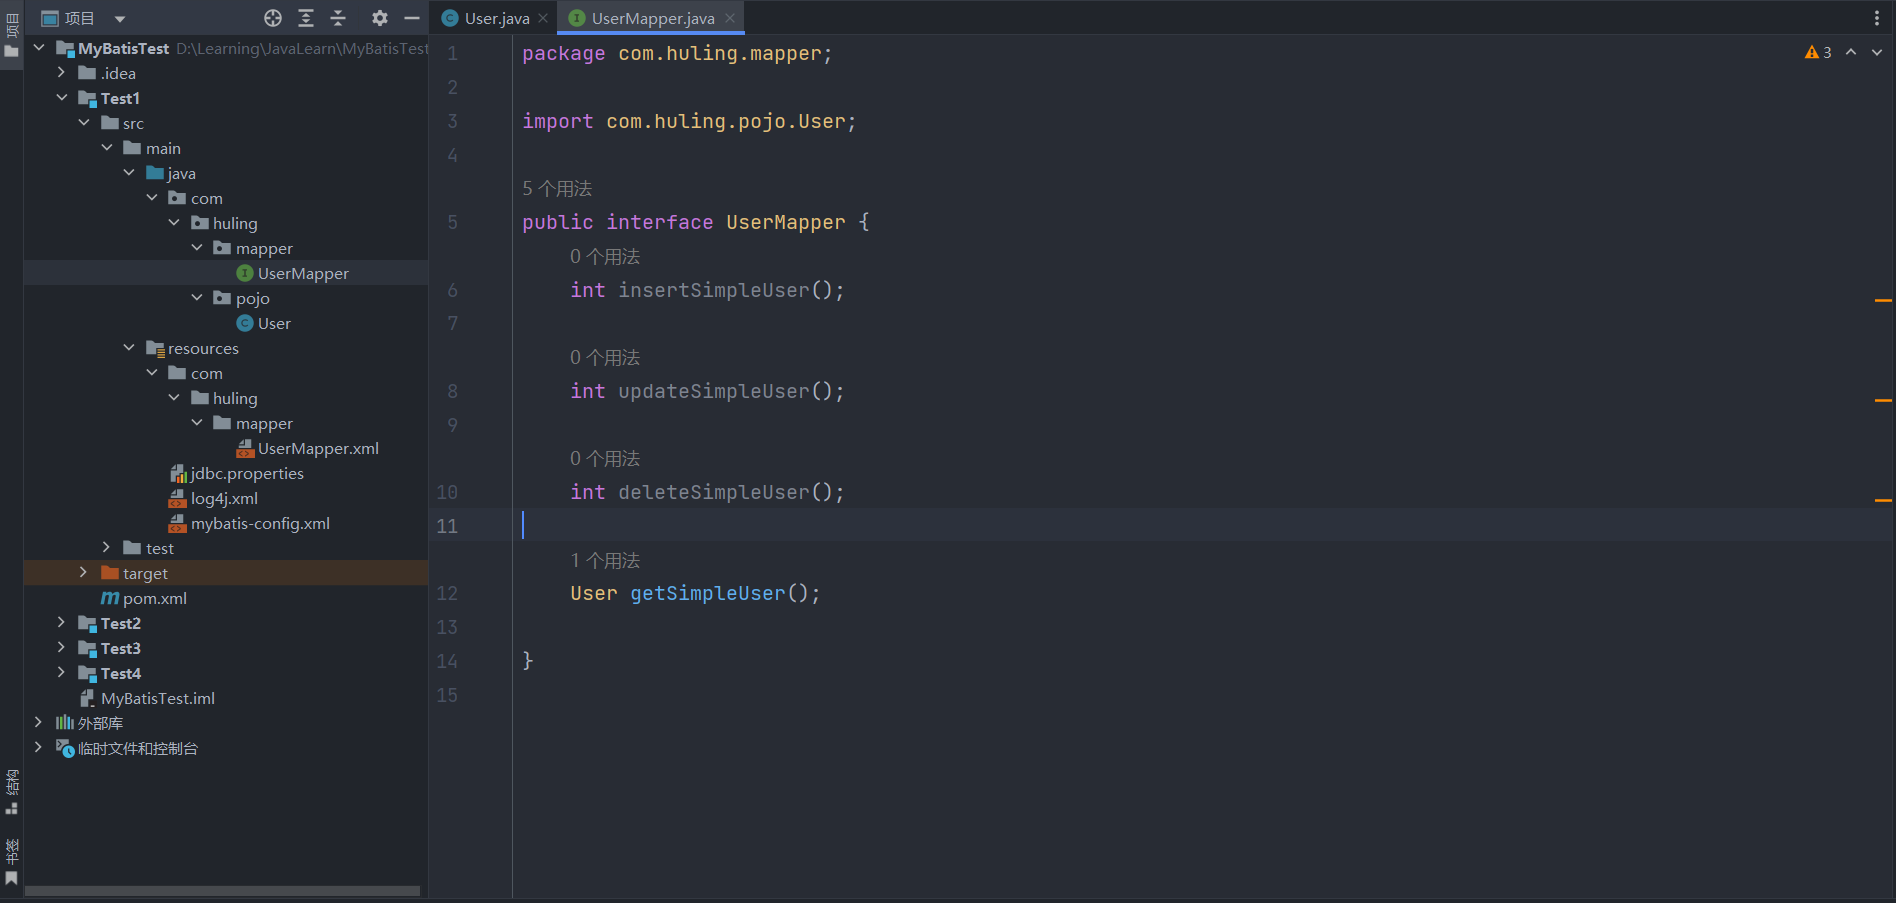Expand the target folder

tap(84, 572)
